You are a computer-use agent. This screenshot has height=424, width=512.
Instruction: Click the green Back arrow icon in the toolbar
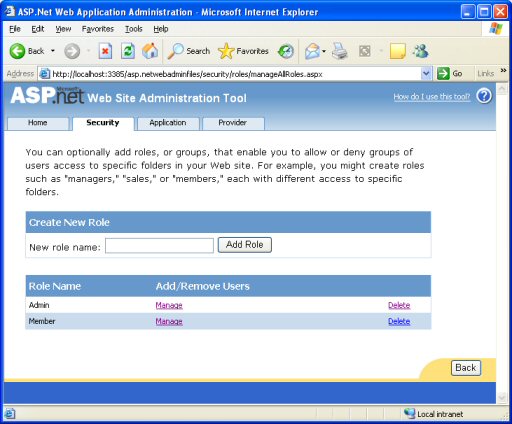pyautogui.click(x=17, y=51)
